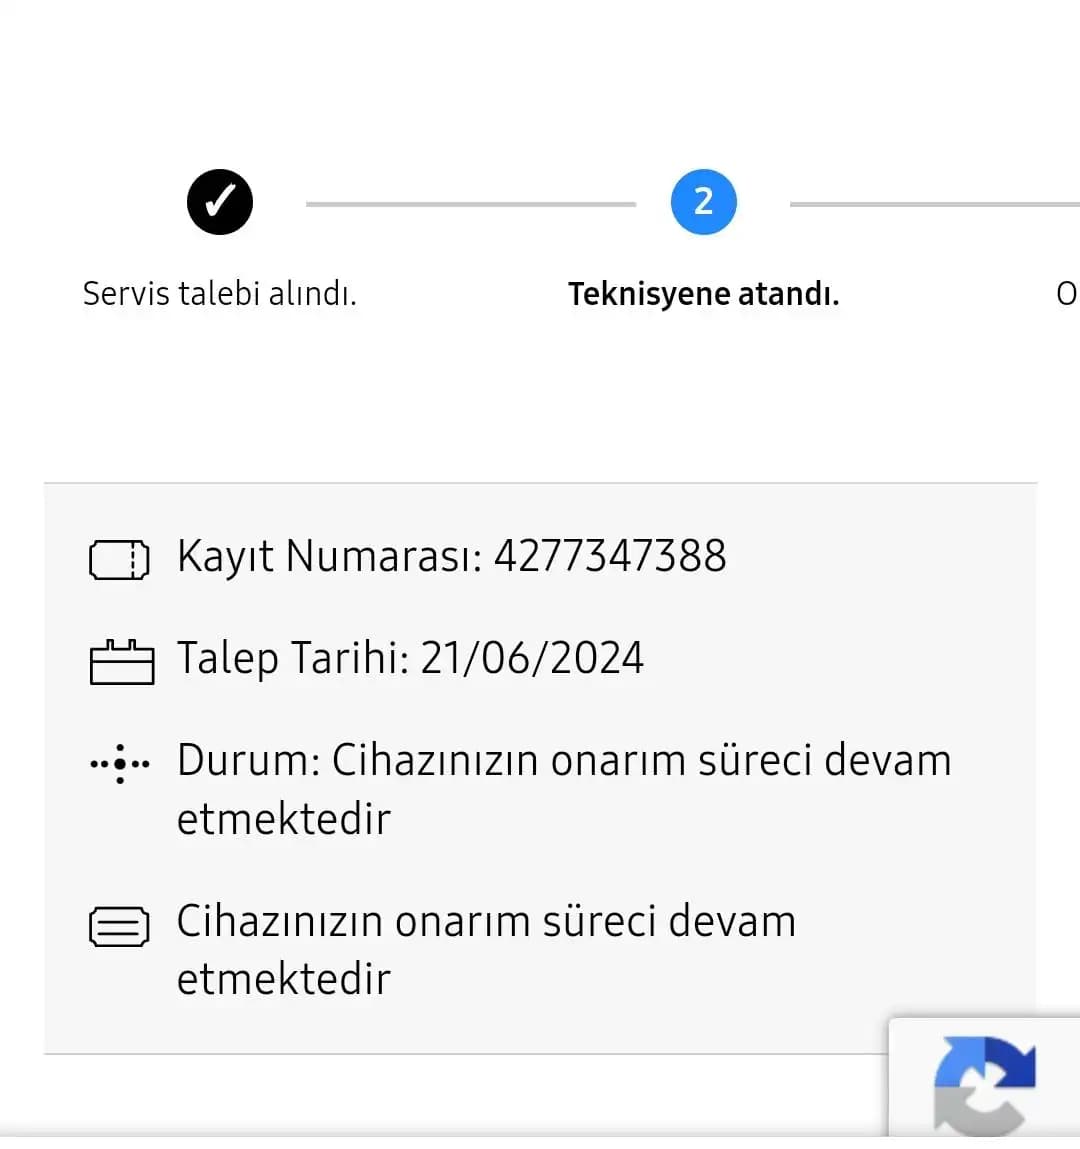
Task: Open the reCAPTCHA badge
Action: tap(984, 1080)
